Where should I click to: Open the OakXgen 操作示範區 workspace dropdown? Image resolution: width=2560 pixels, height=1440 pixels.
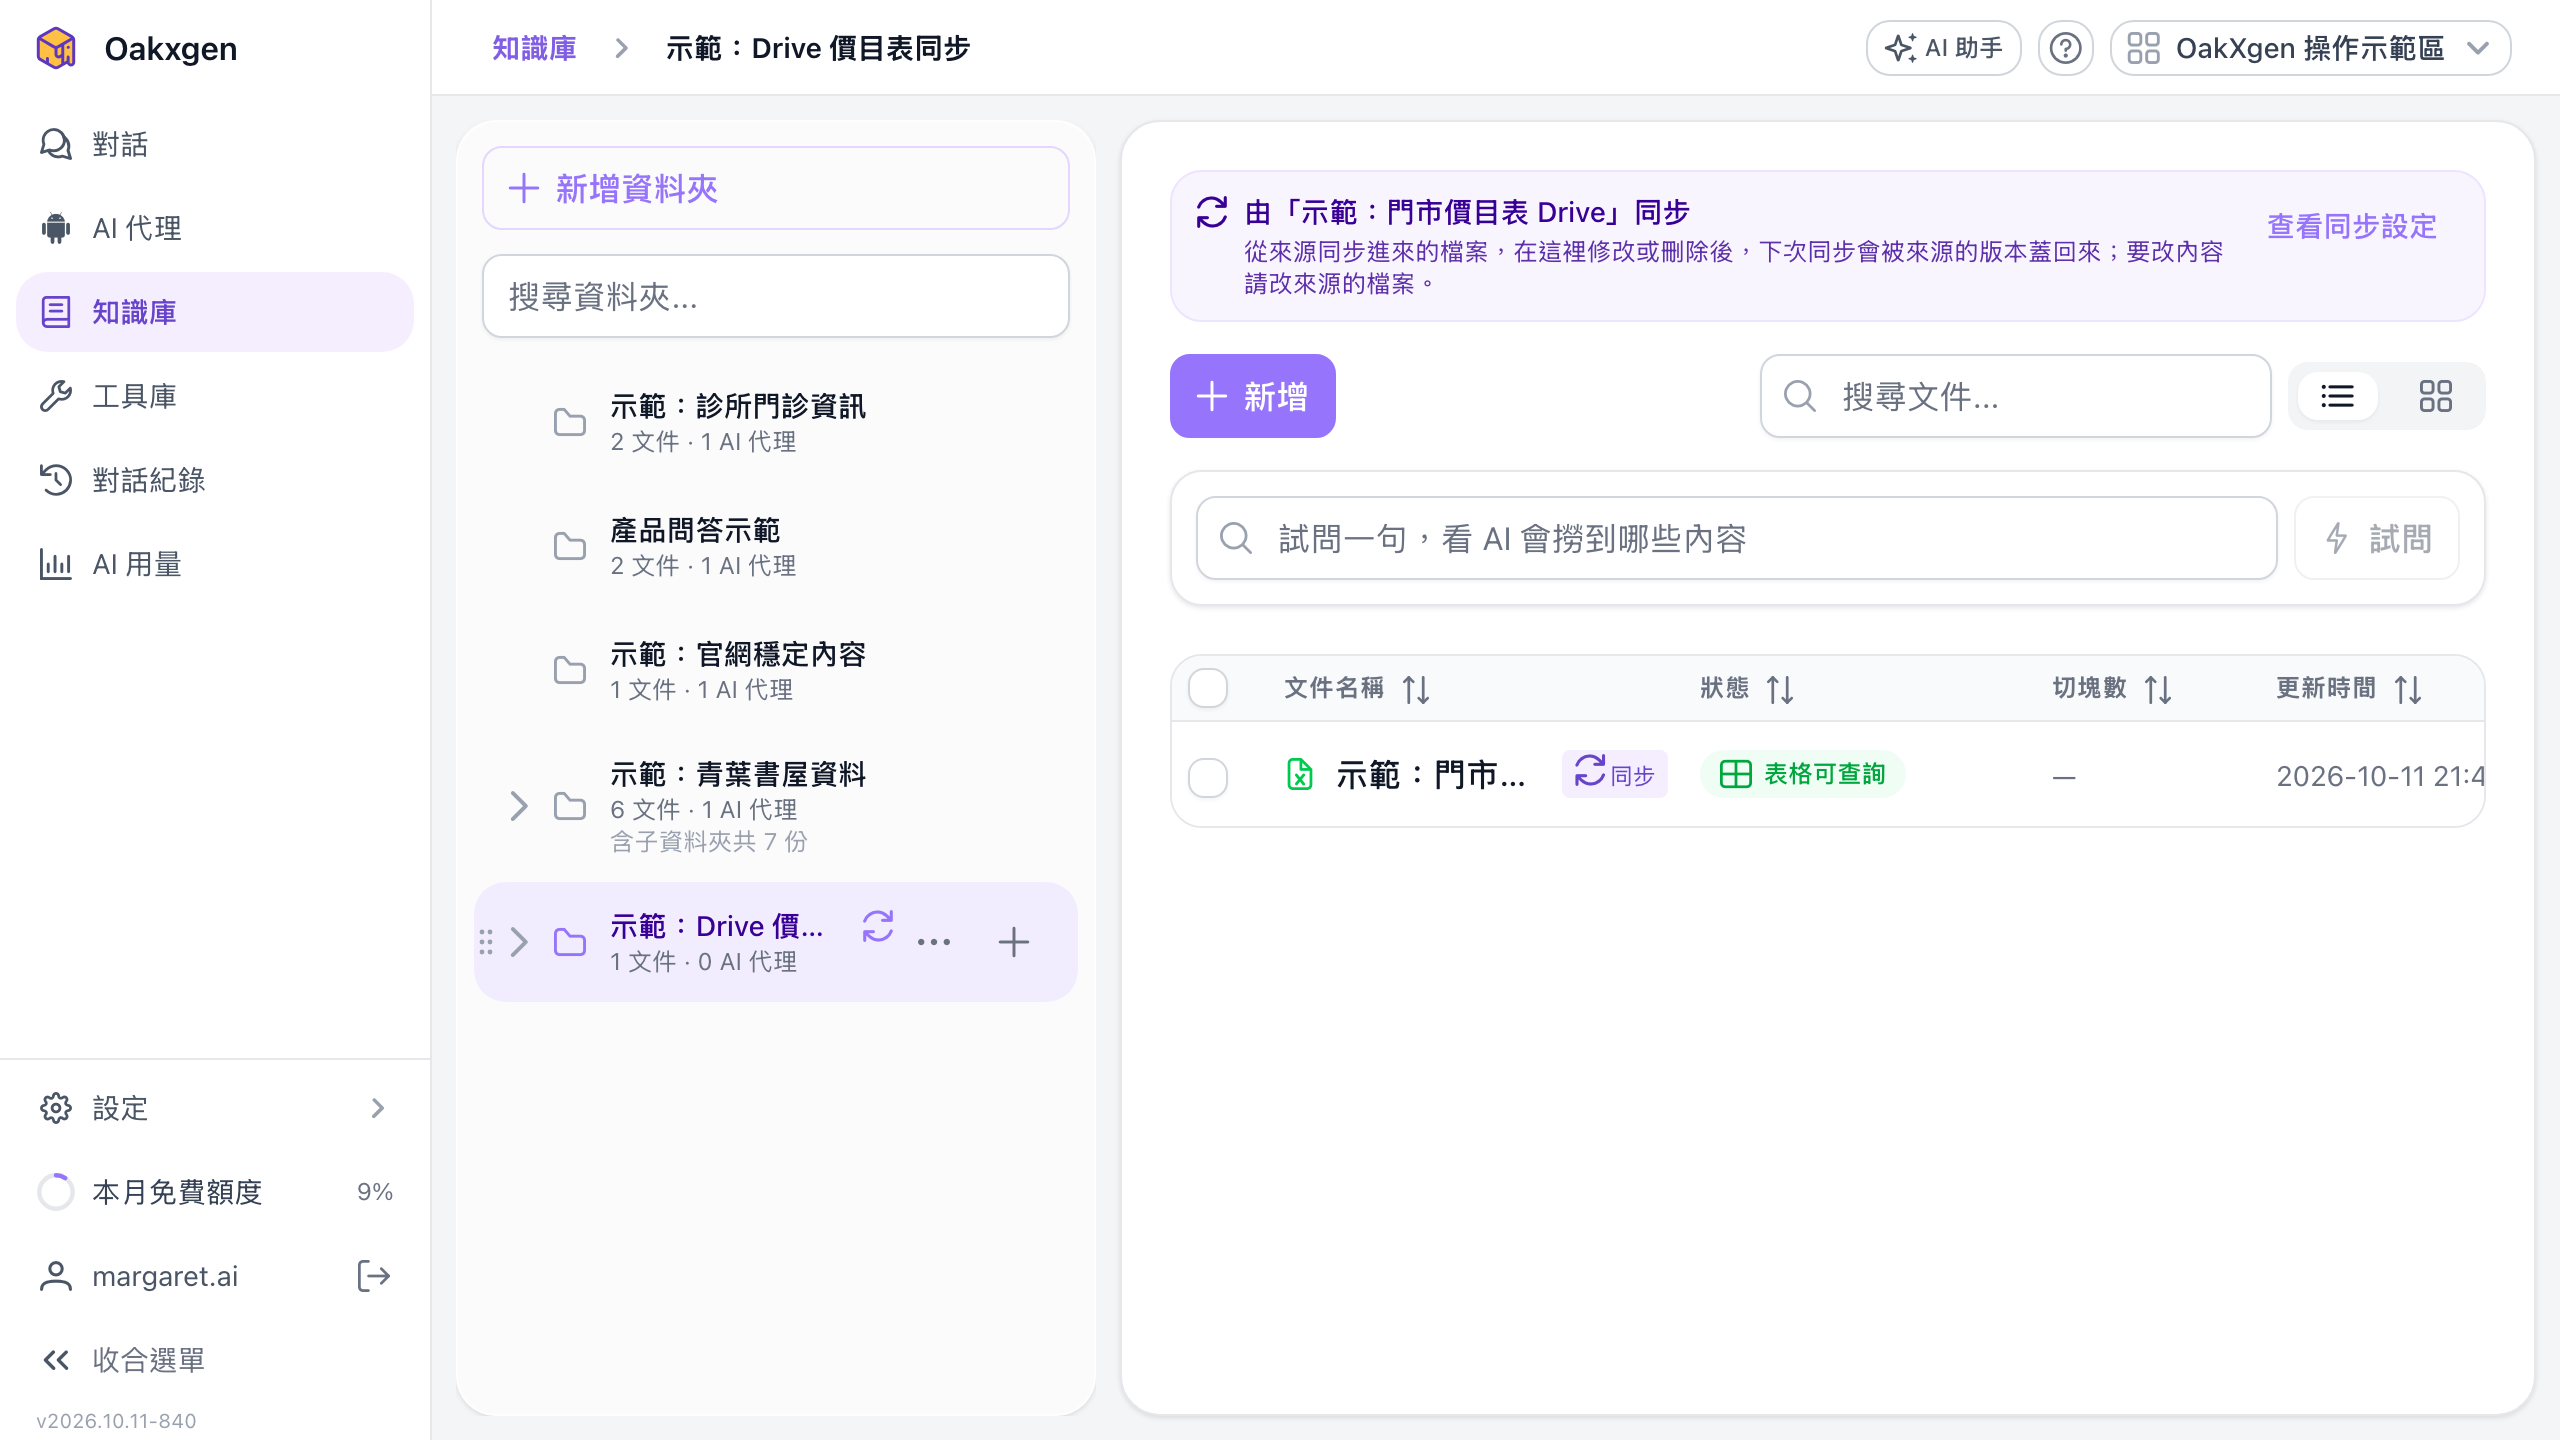(2310, 48)
